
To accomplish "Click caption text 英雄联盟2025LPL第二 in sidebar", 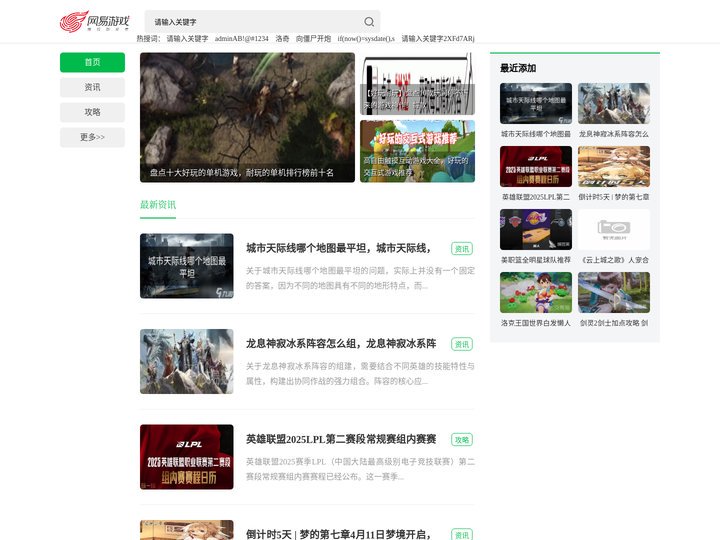I will click(x=536, y=197).
